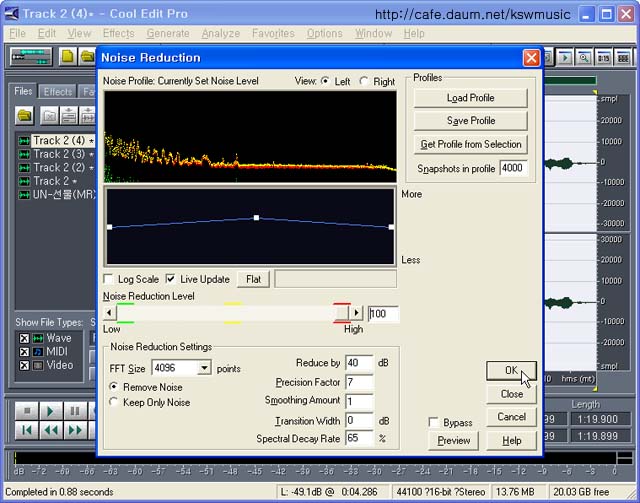This screenshot has width=640, height=503.
Task: Open the File menu
Action: coord(18,33)
